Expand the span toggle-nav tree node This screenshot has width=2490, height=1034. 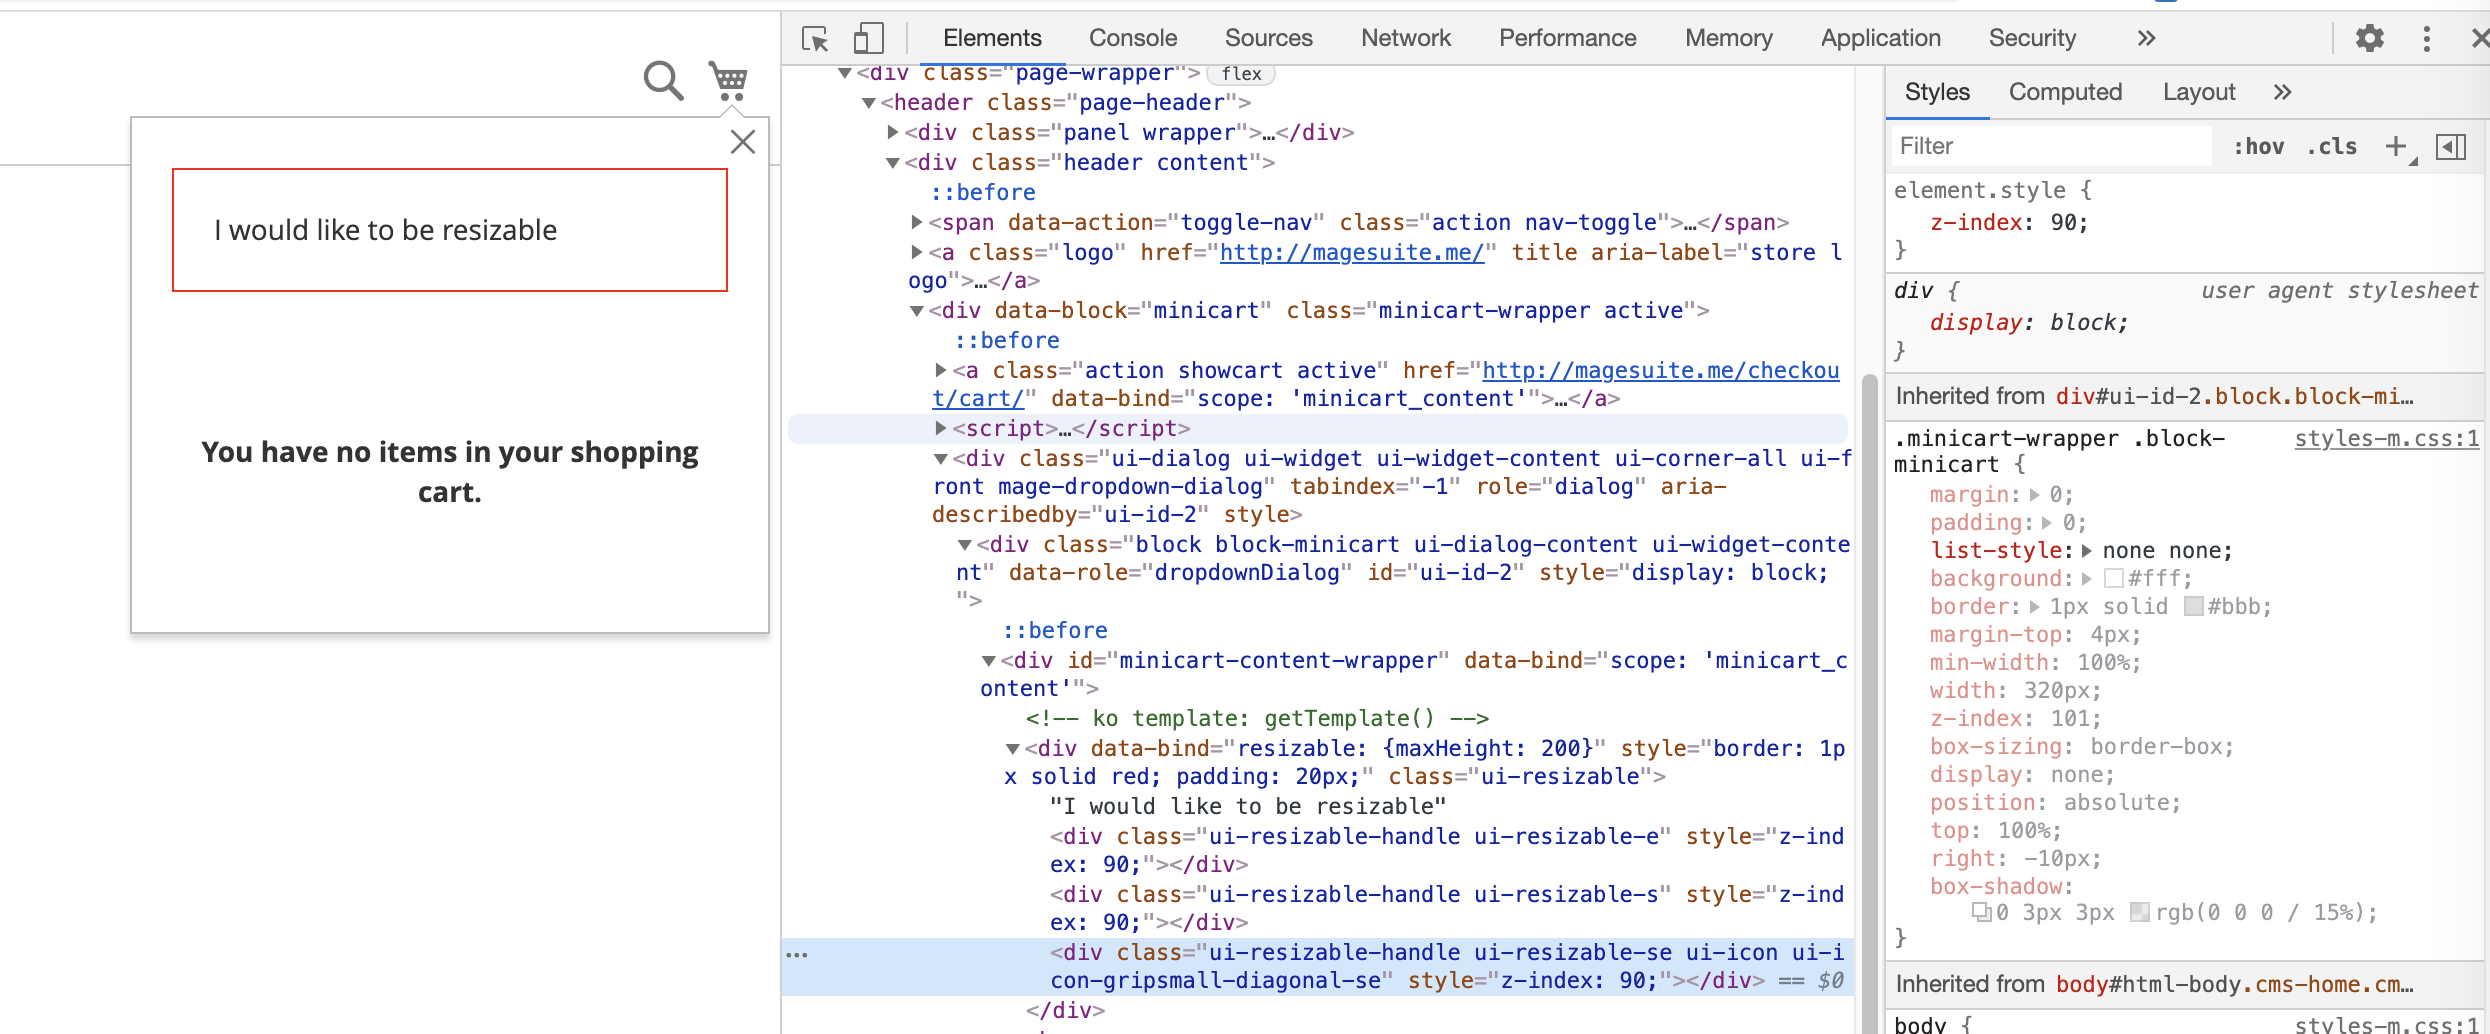(916, 222)
